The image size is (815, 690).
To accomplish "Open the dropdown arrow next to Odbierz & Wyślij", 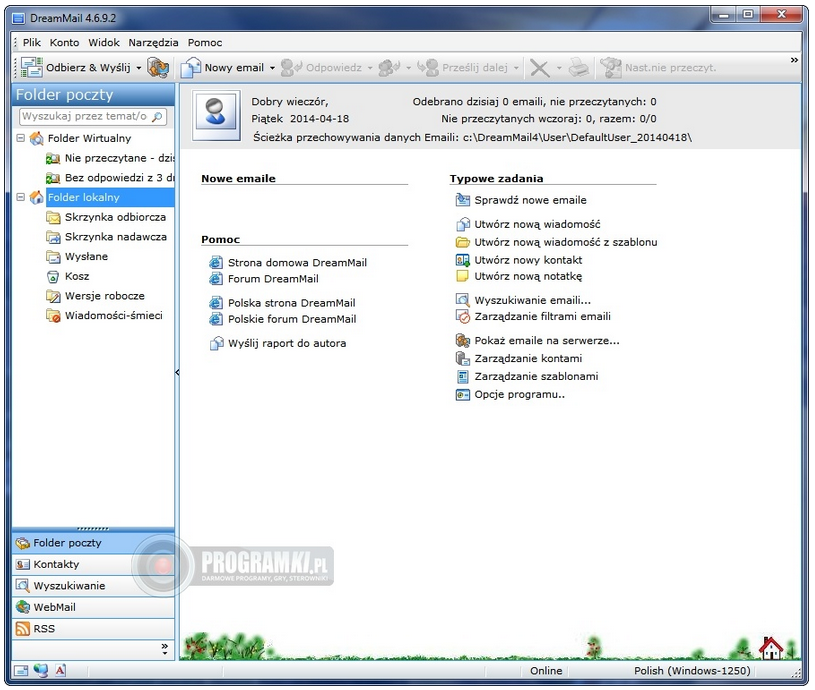I will [x=139, y=68].
